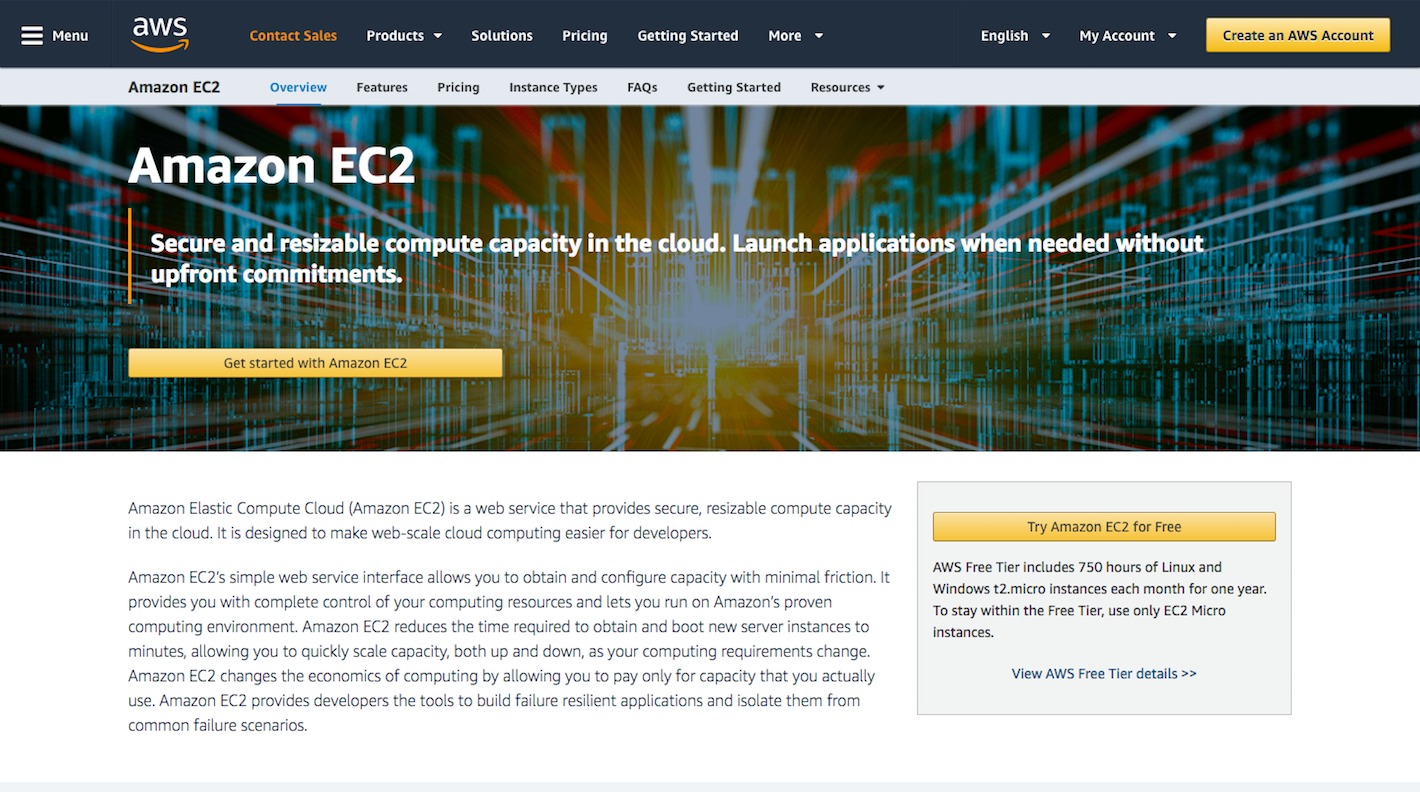Click the AWS logo
The width and height of the screenshot is (1420, 792).
(x=160, y=34)
